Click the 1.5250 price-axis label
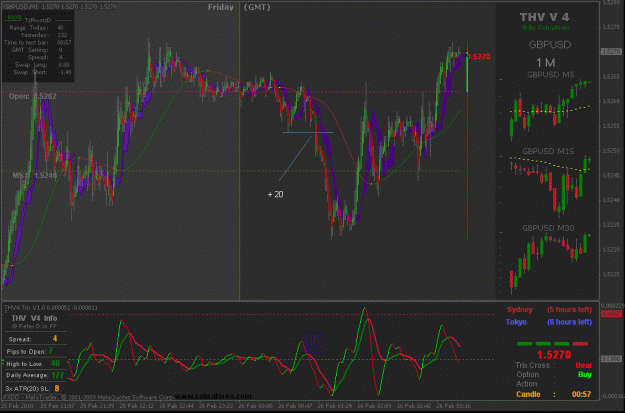625x413 pixels. 612,151
